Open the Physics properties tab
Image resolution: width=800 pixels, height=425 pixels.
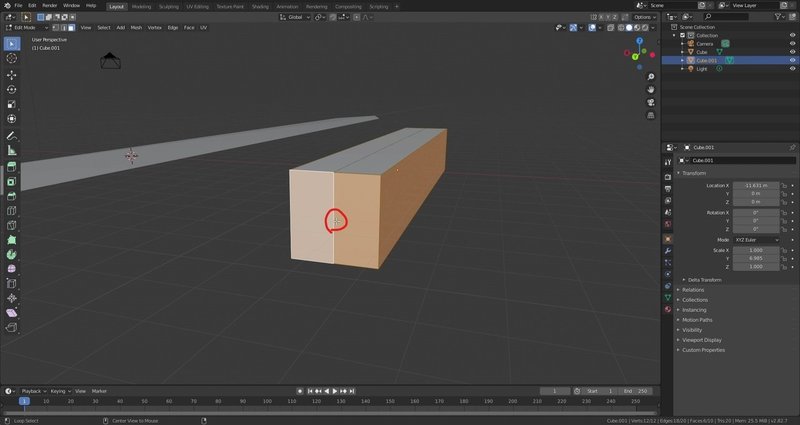pos(668,274)
